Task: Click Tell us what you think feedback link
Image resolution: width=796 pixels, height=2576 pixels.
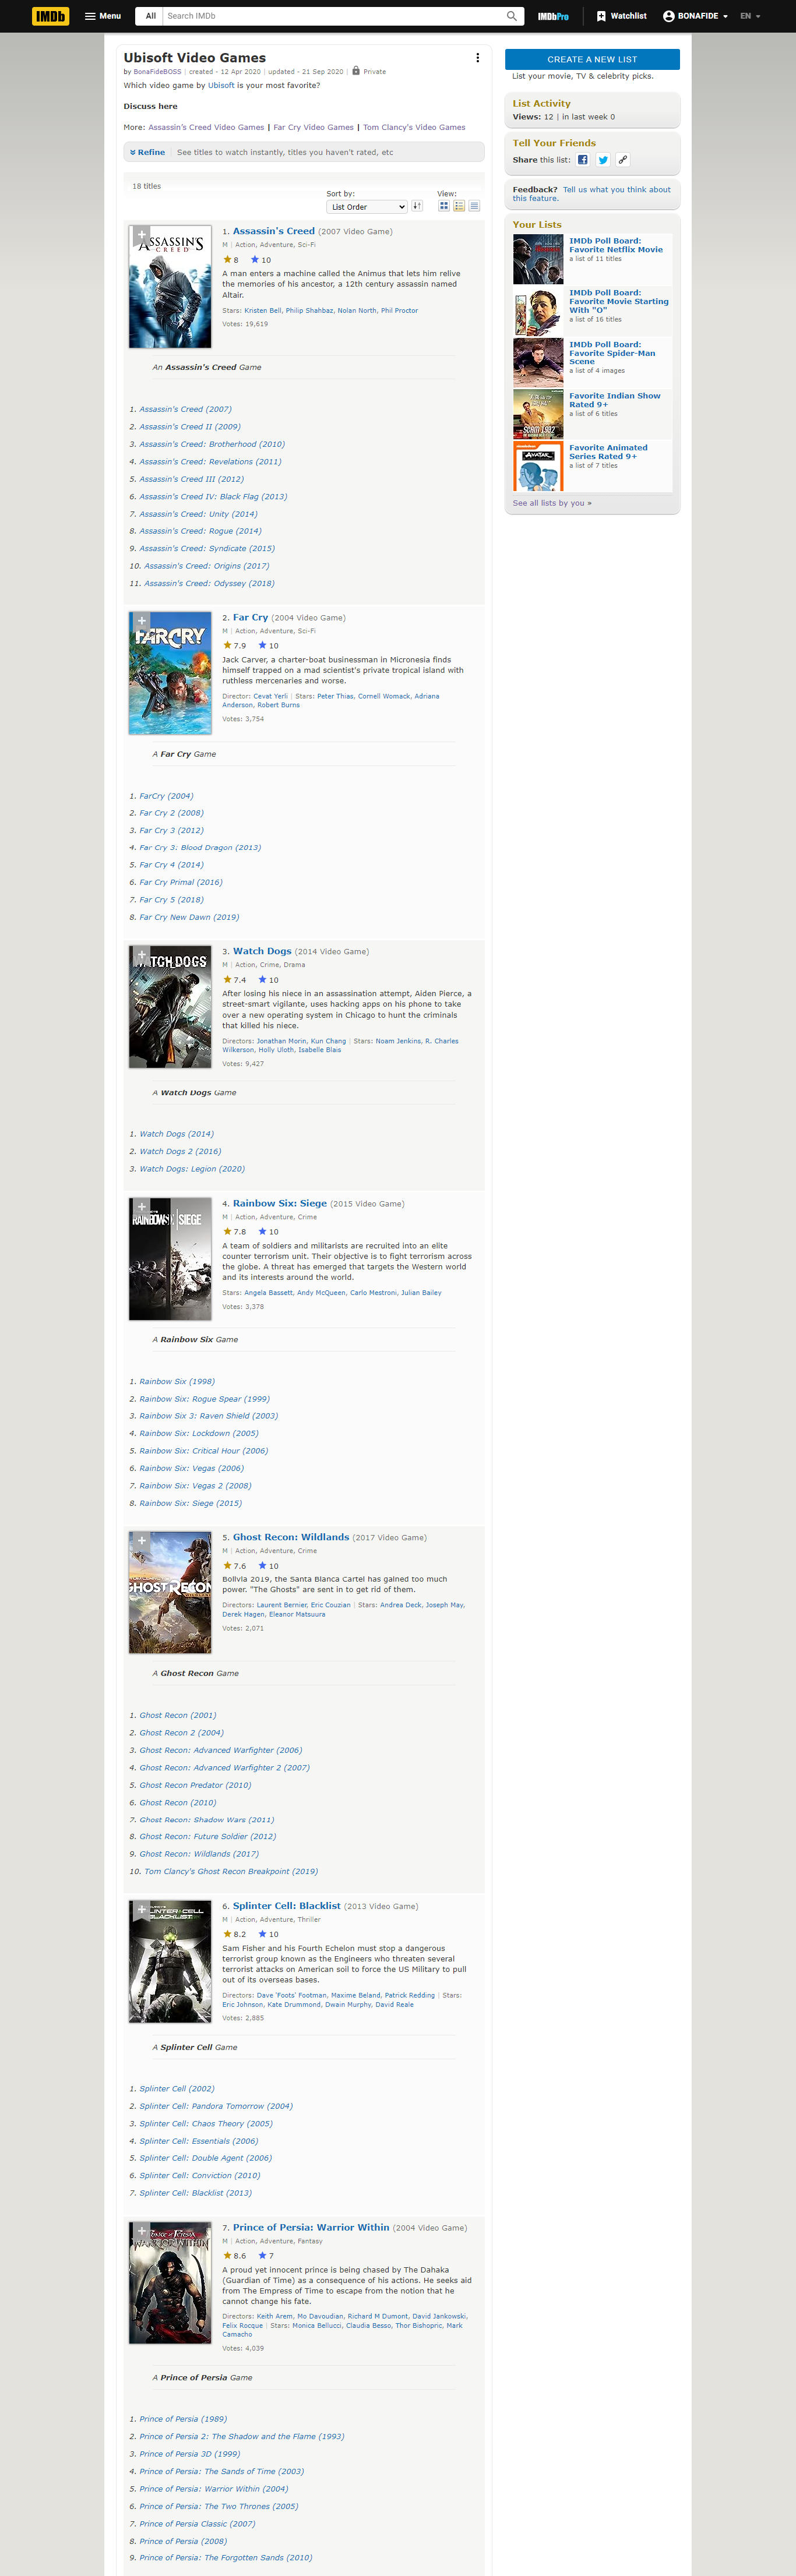Action: pyautogui.click(x=591, y=194)
